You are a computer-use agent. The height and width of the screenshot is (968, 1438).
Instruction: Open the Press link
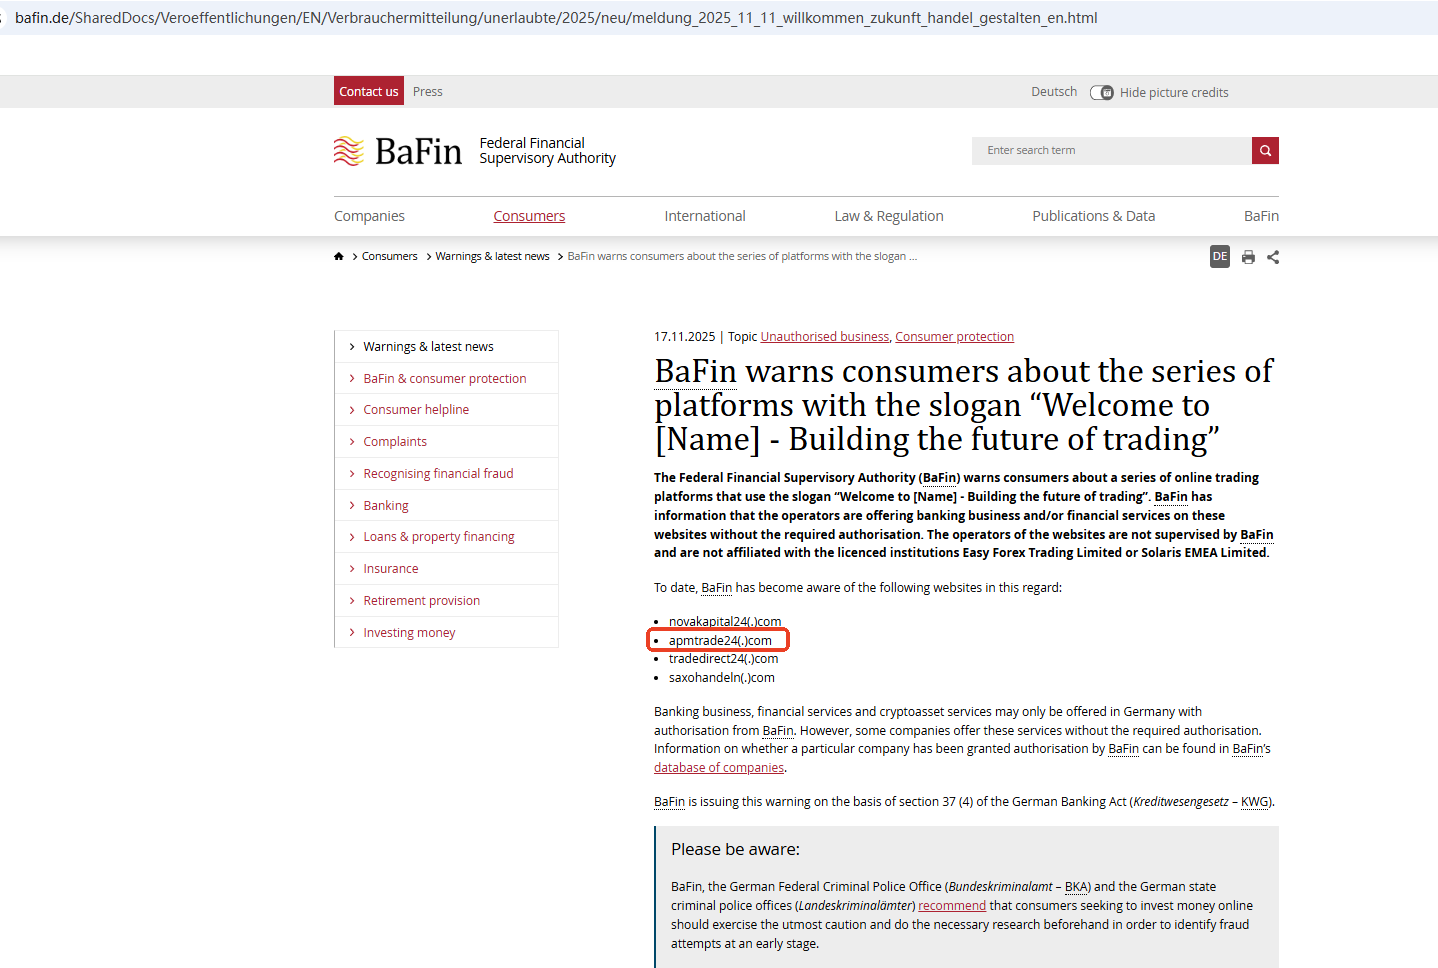pos(428,91)
